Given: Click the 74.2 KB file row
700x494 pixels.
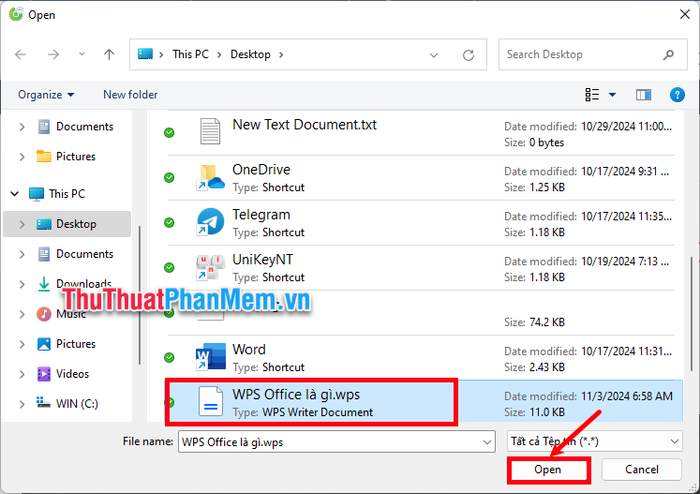Looking at the screenshot, I should tap(420, 313).
